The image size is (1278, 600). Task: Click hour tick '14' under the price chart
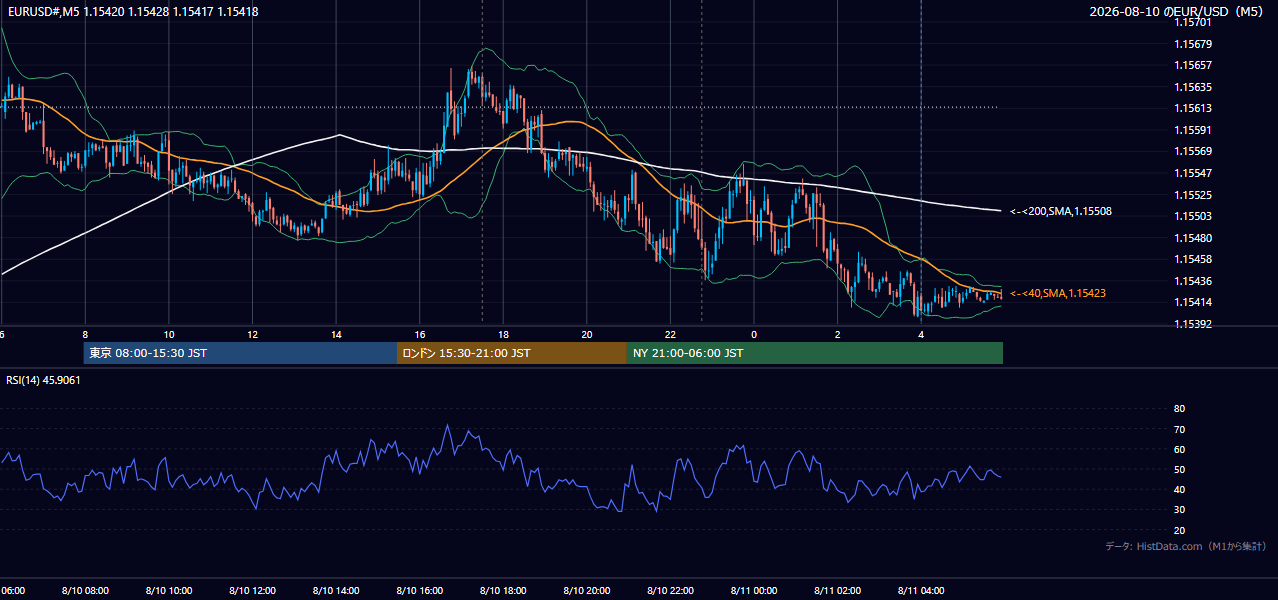coord(336,334)
